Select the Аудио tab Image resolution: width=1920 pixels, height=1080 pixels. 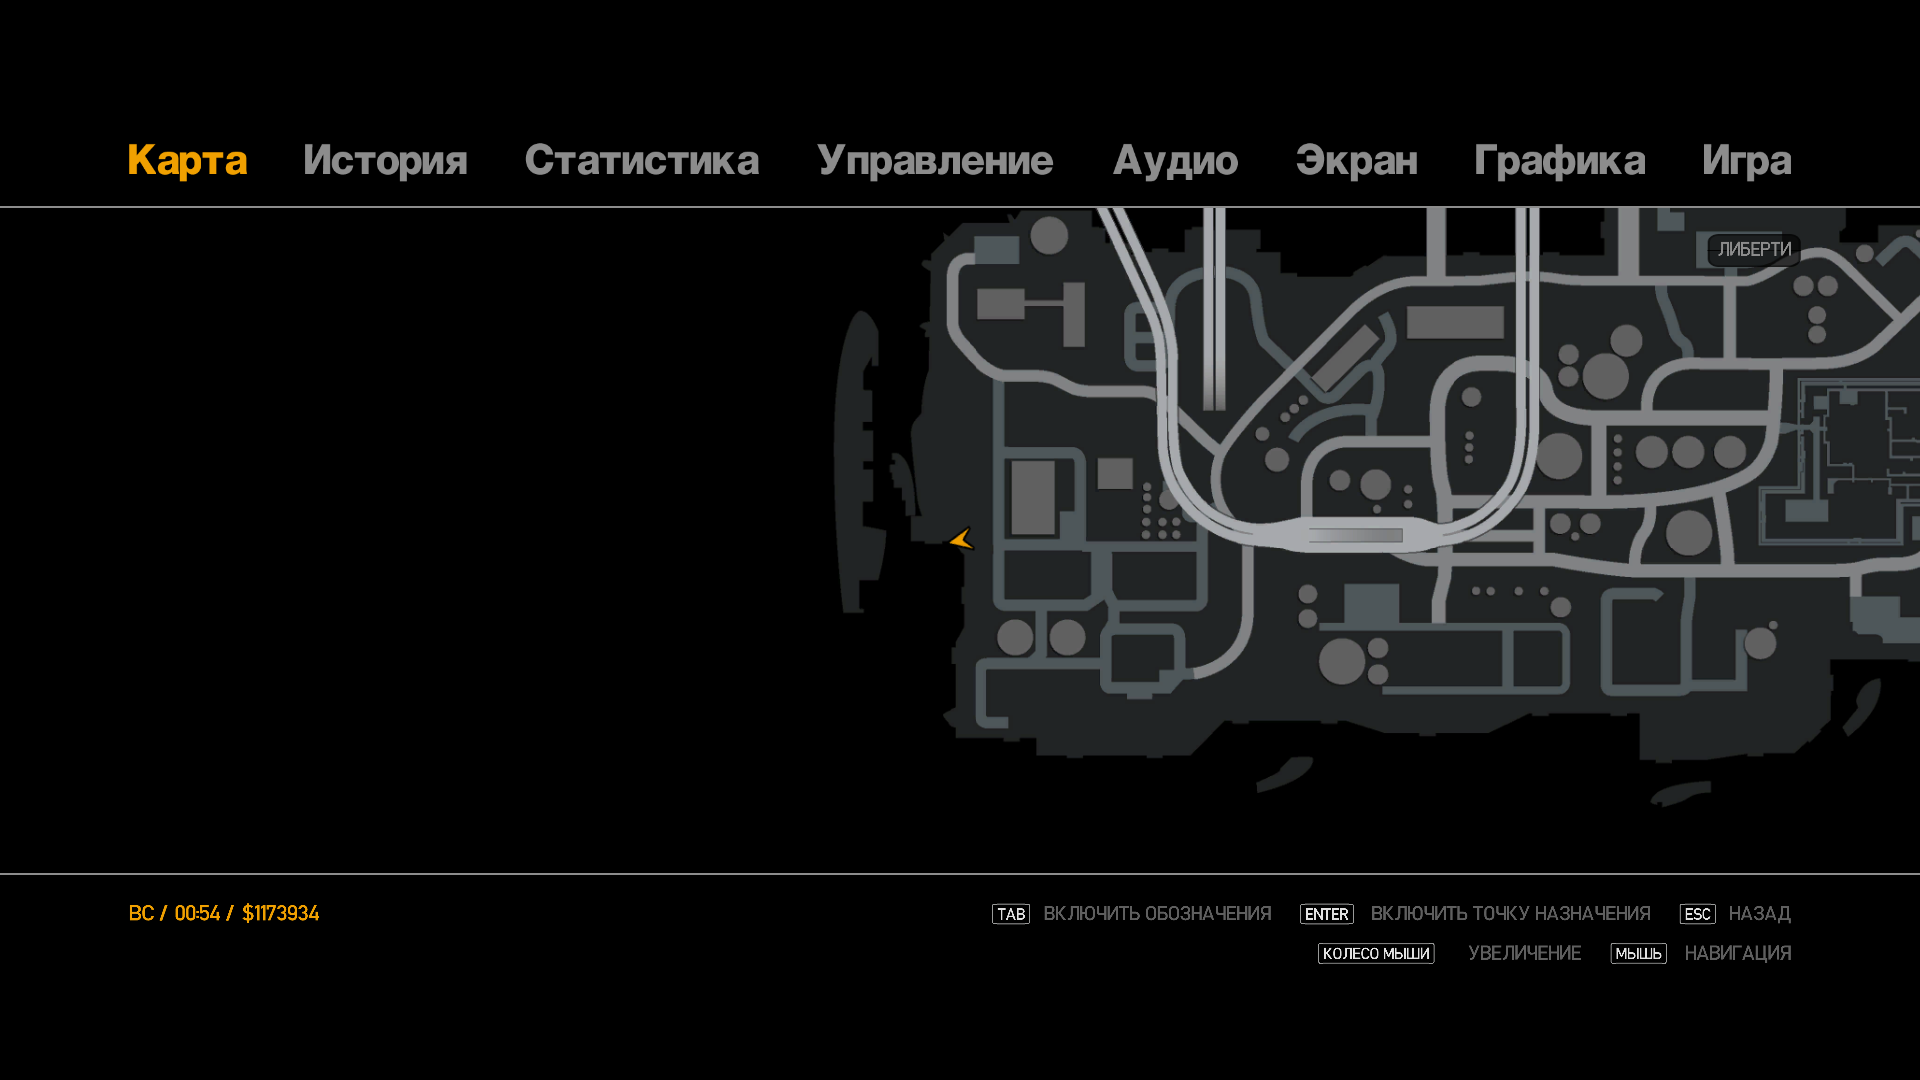tap(1175, 161)
